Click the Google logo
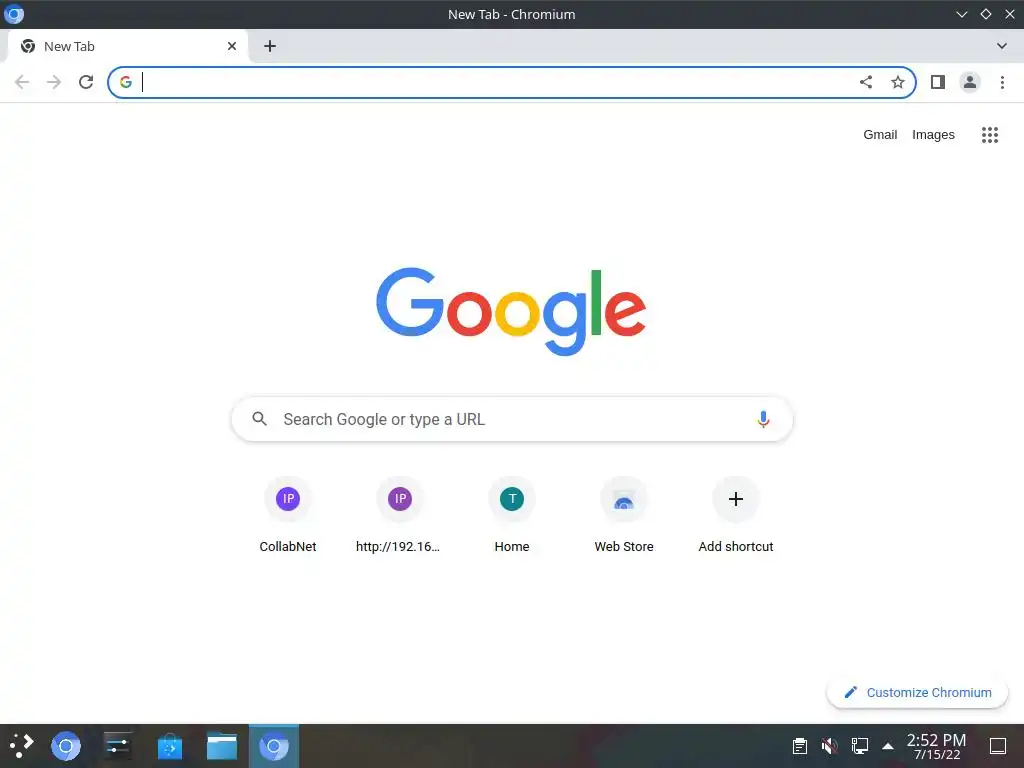The height and width of the screenshot is (768, 1024). [x=511, y=312]
